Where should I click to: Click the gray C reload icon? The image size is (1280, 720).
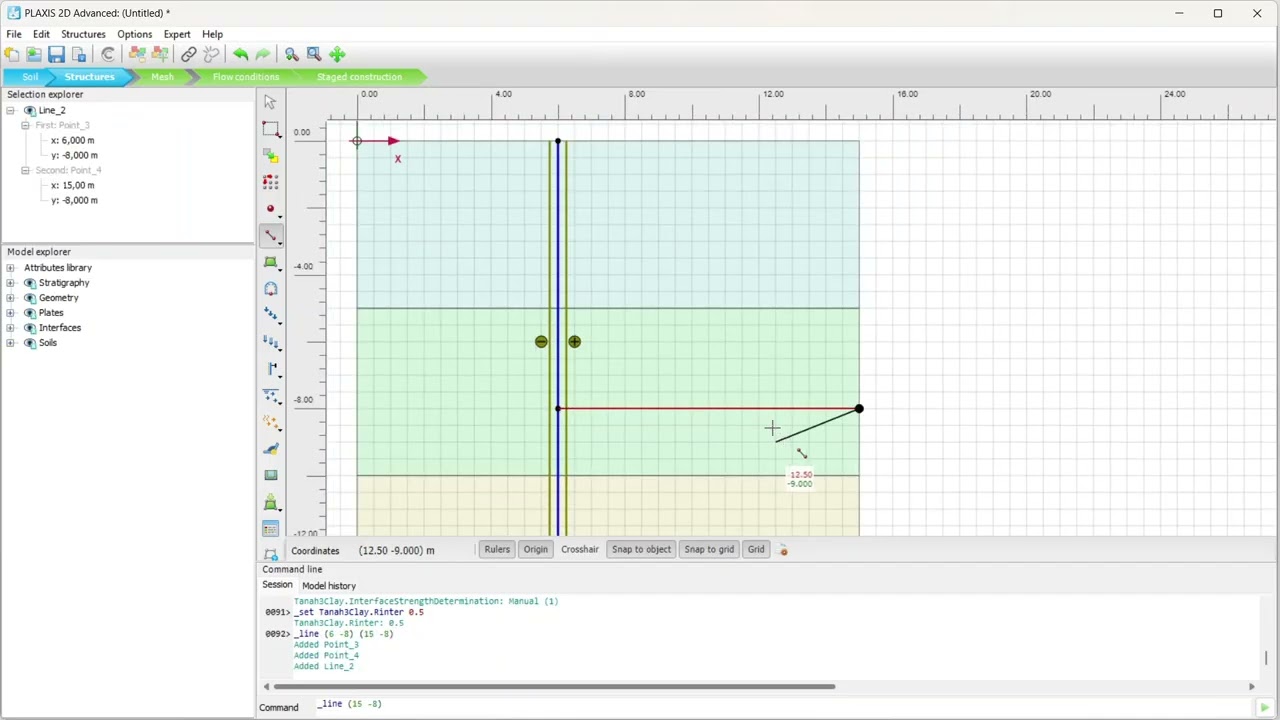point(108,54)
